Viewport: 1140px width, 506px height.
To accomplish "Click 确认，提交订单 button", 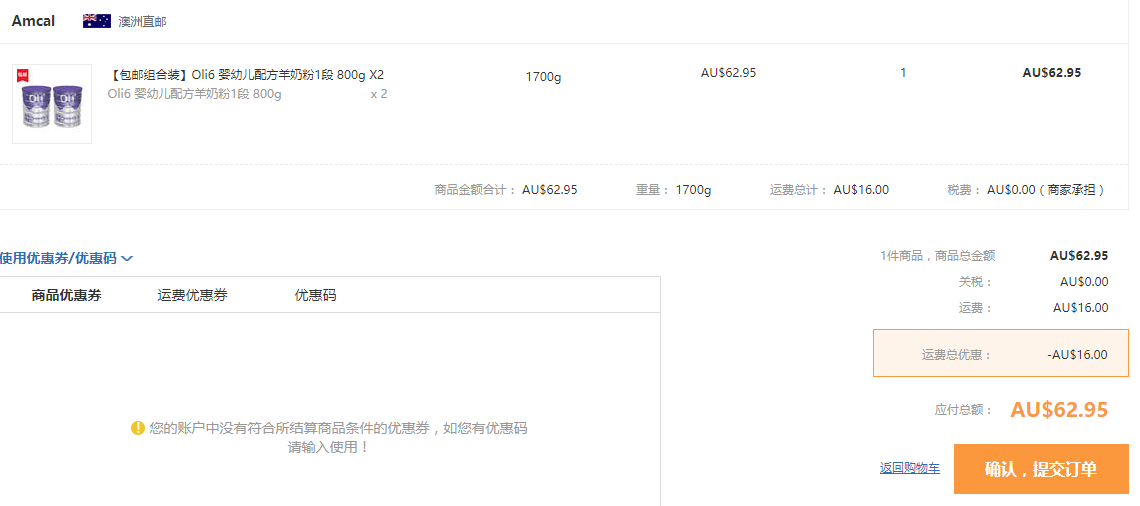I will click(1041, 469).
